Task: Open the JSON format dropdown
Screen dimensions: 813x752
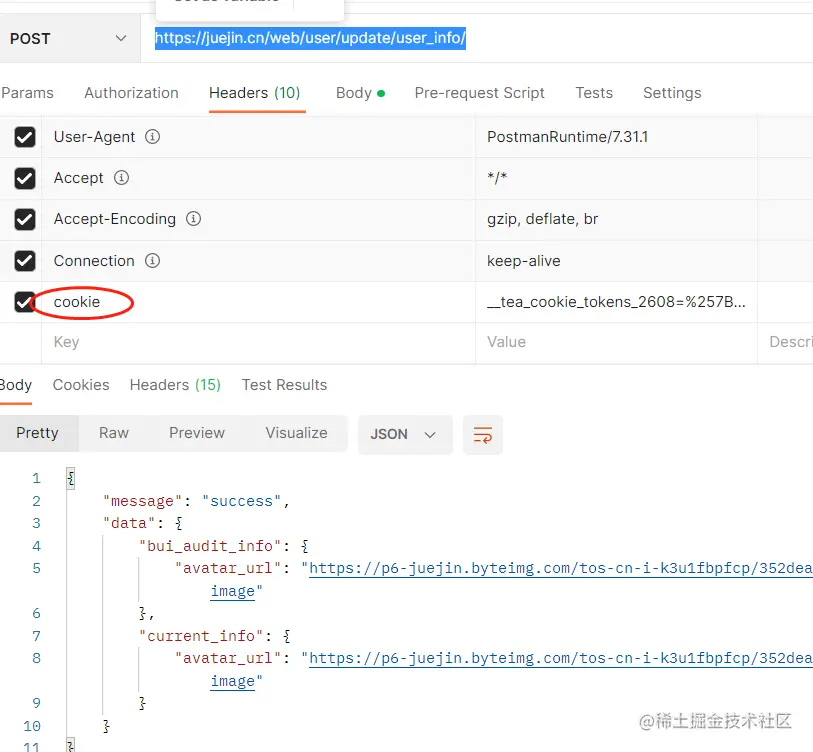Action: (x=405, y=435)
